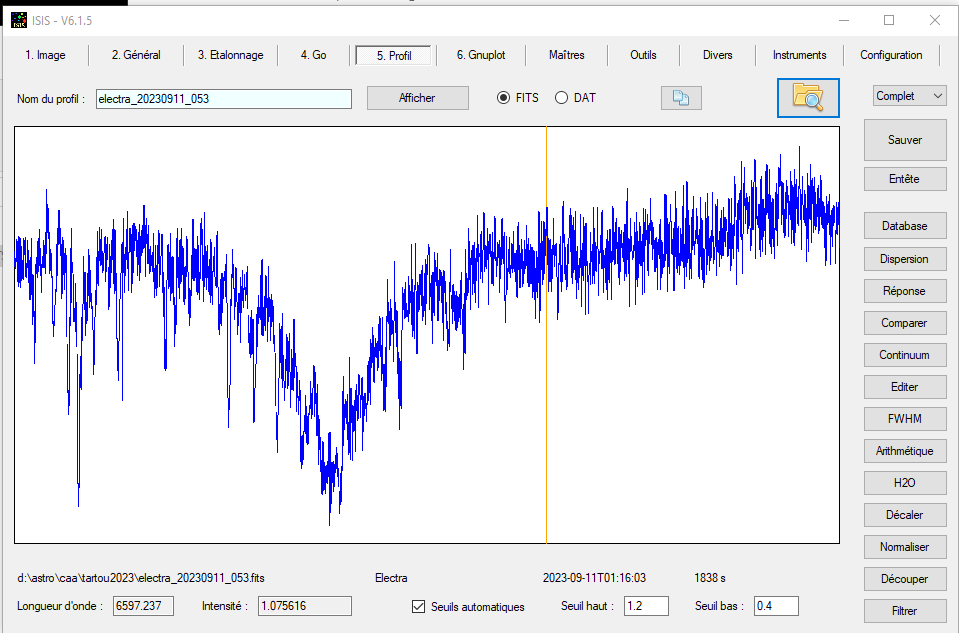Open the Outils tab

(x=643, y=55)
